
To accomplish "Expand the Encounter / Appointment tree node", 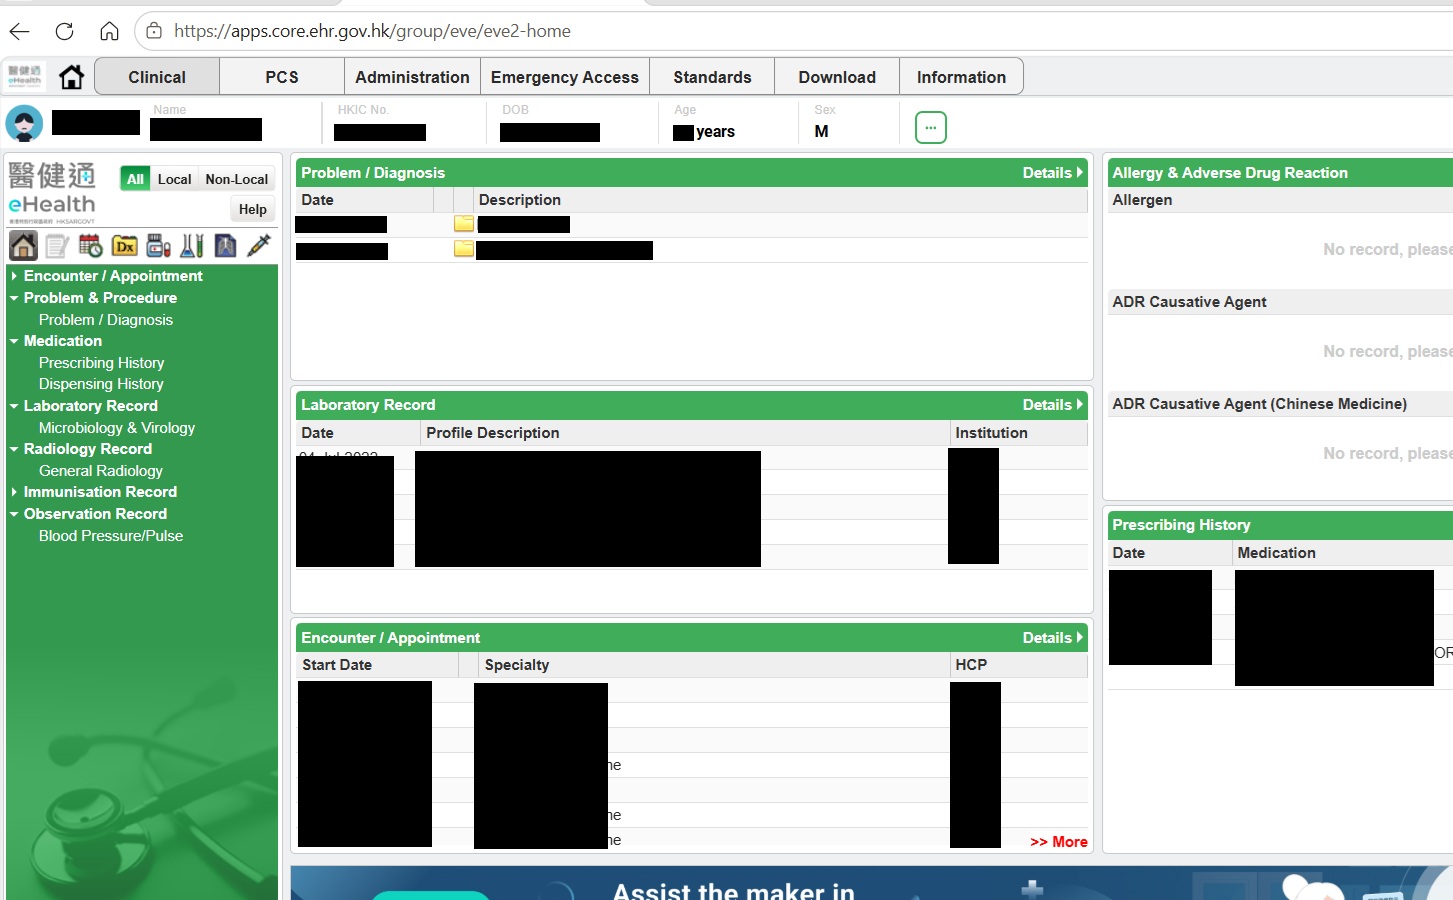I will 14,276.
